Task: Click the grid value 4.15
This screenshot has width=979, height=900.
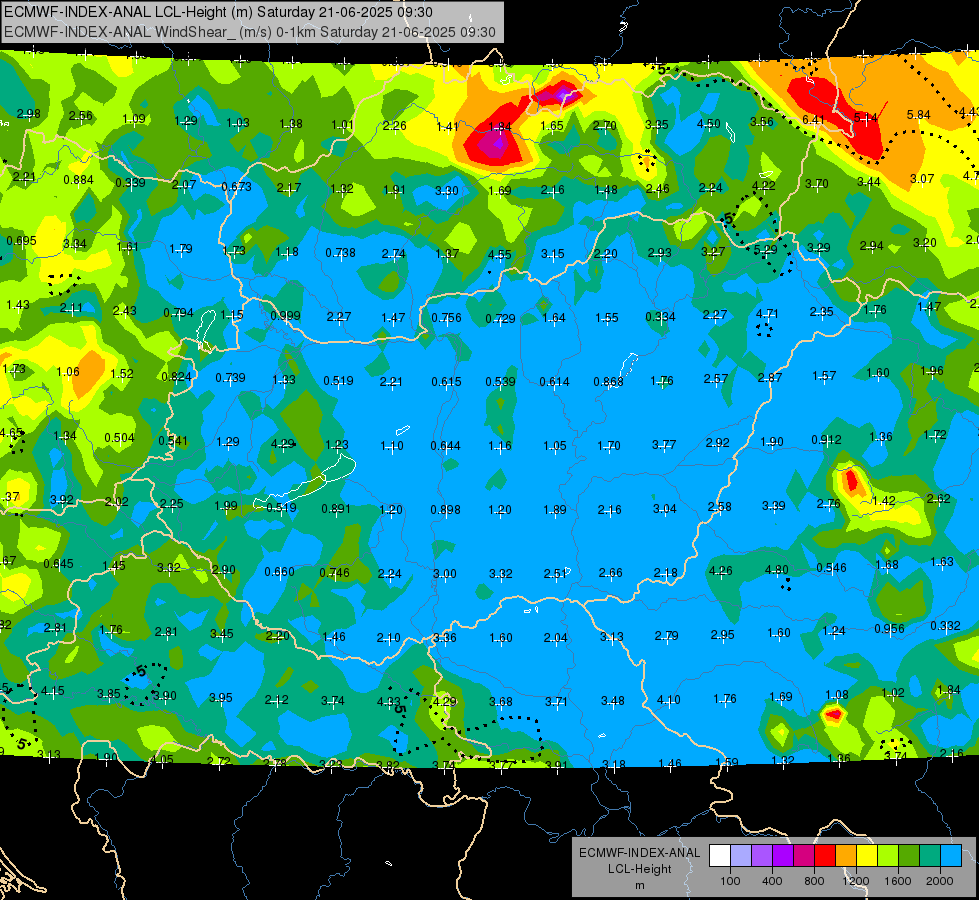Action: [52, 691]
